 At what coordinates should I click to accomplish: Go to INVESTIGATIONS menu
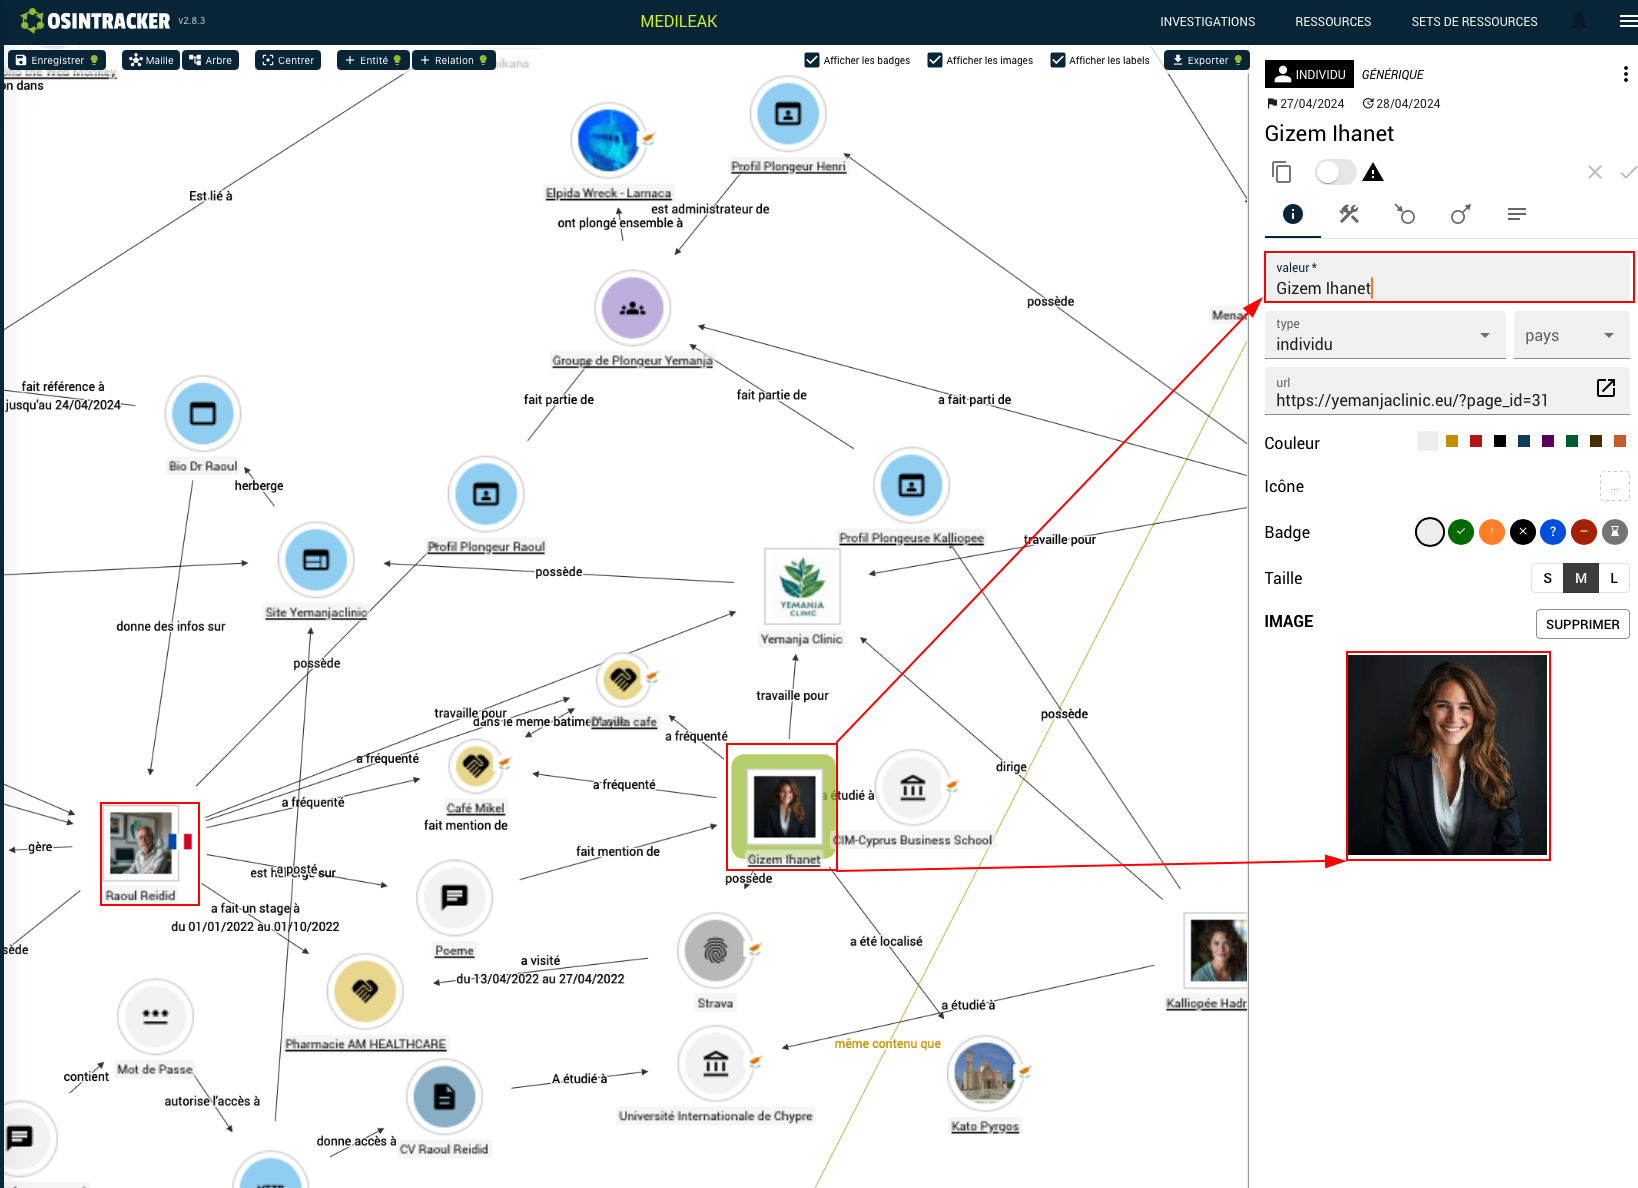pos(1208,21)
